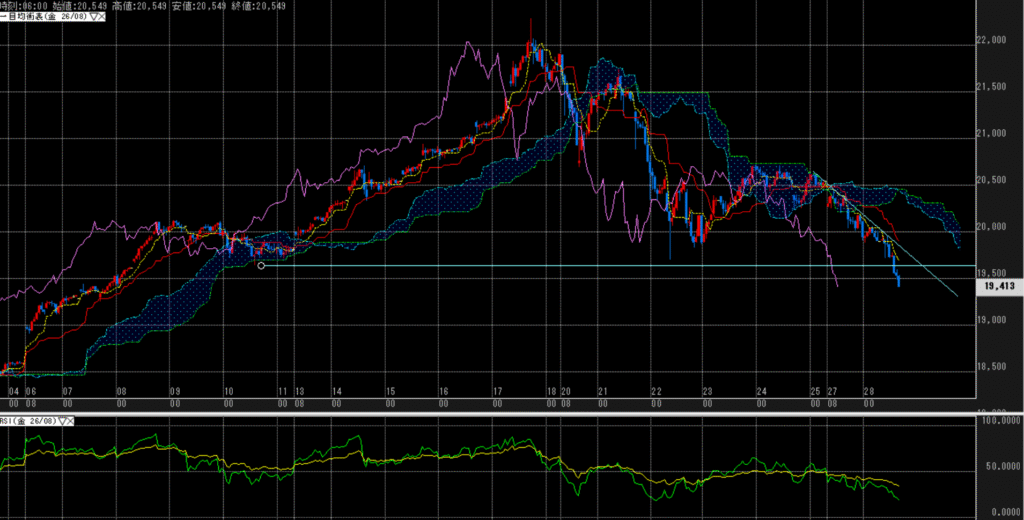Click date 04 on the time axis

tap(13, 391)
